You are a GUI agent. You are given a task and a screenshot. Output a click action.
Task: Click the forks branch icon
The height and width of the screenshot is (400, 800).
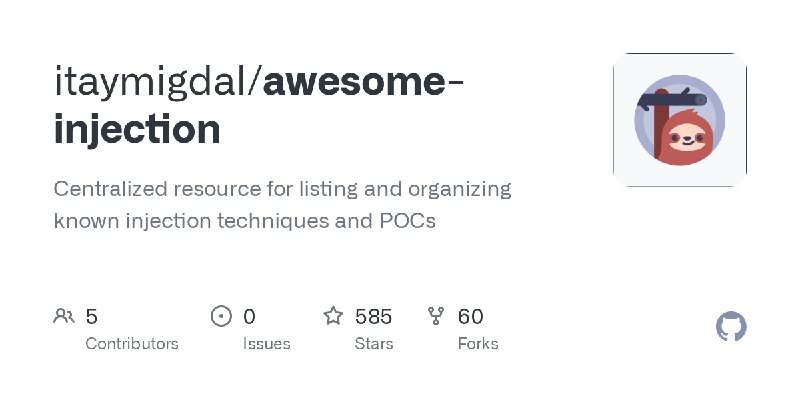tap(436, 316)
